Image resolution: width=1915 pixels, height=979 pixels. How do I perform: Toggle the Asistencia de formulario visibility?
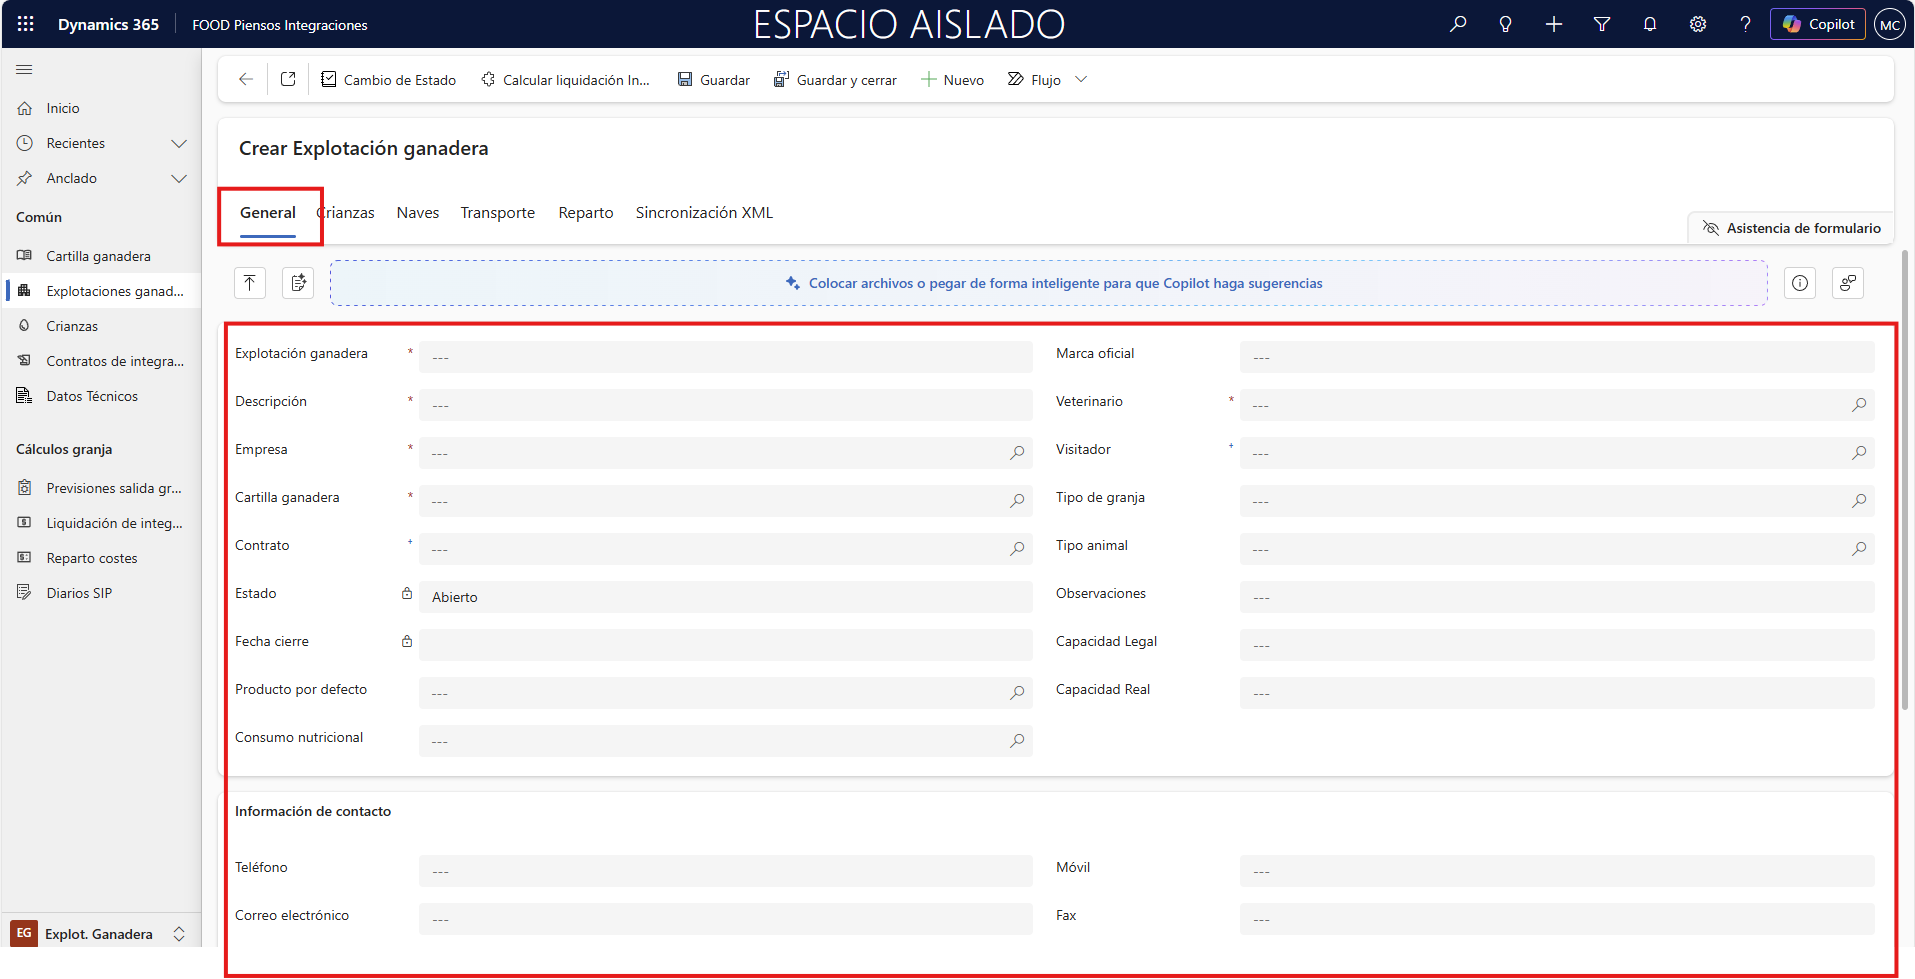click(x=1790, y=228)
